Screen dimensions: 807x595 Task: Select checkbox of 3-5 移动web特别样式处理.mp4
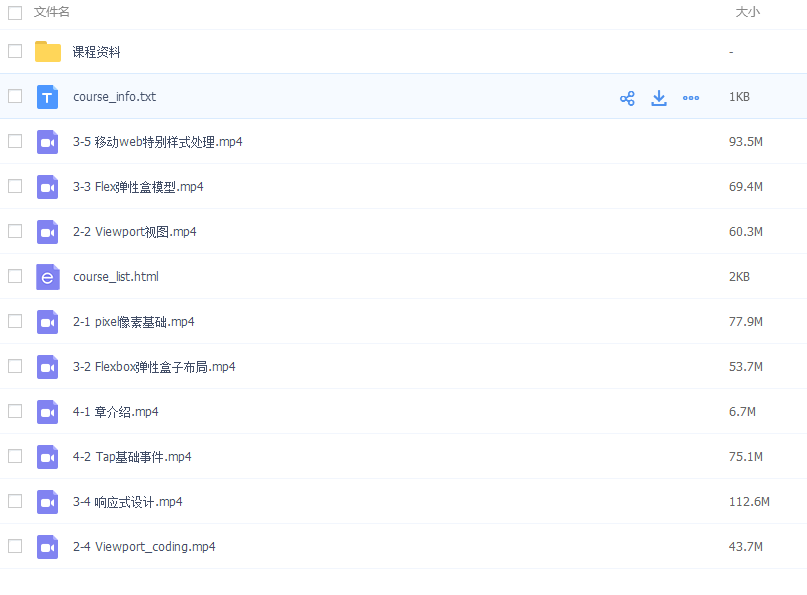(x=15, y=141)
